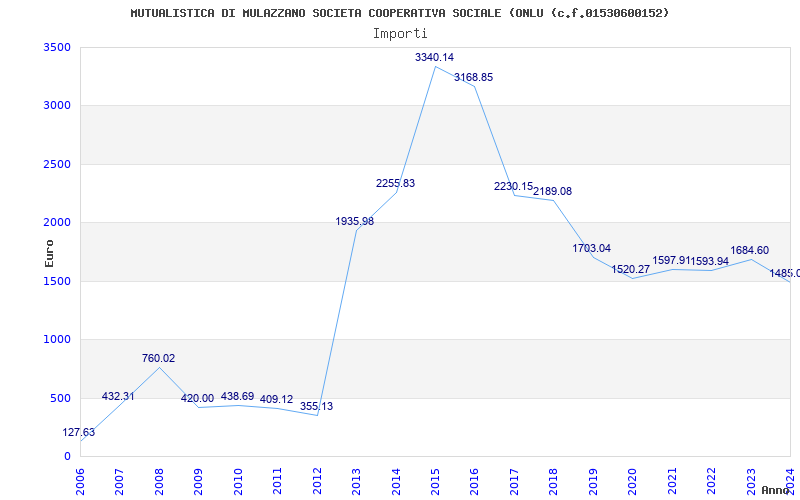
Task: Click the 3340.14 peak value label
Action: click(434, 57)
